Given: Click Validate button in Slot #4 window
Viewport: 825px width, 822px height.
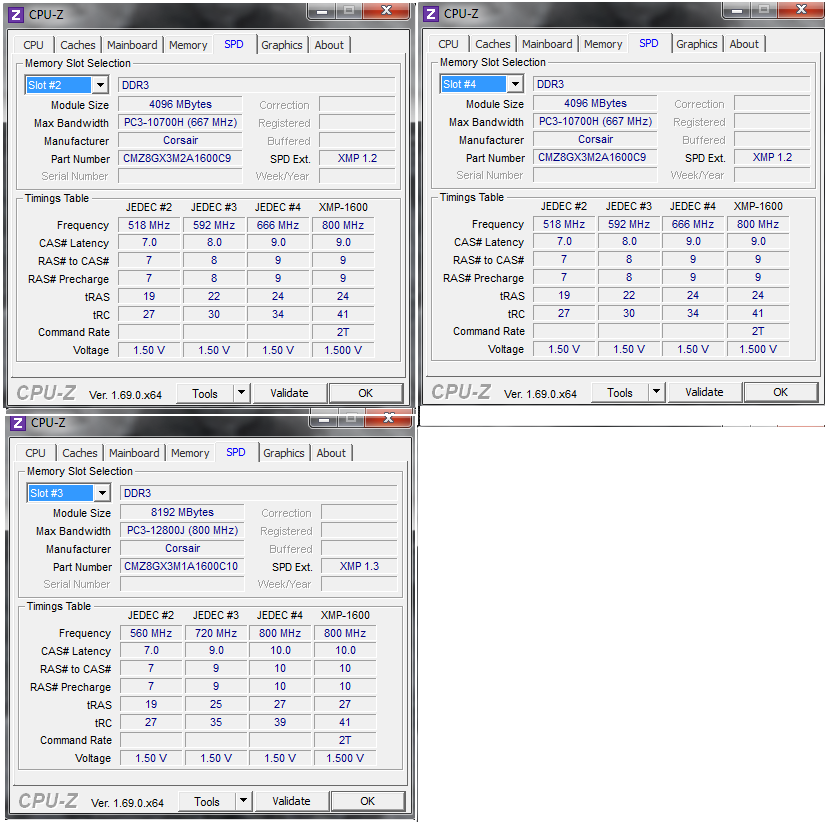Looking at the screenshot, I should click(x=705, y=392).
